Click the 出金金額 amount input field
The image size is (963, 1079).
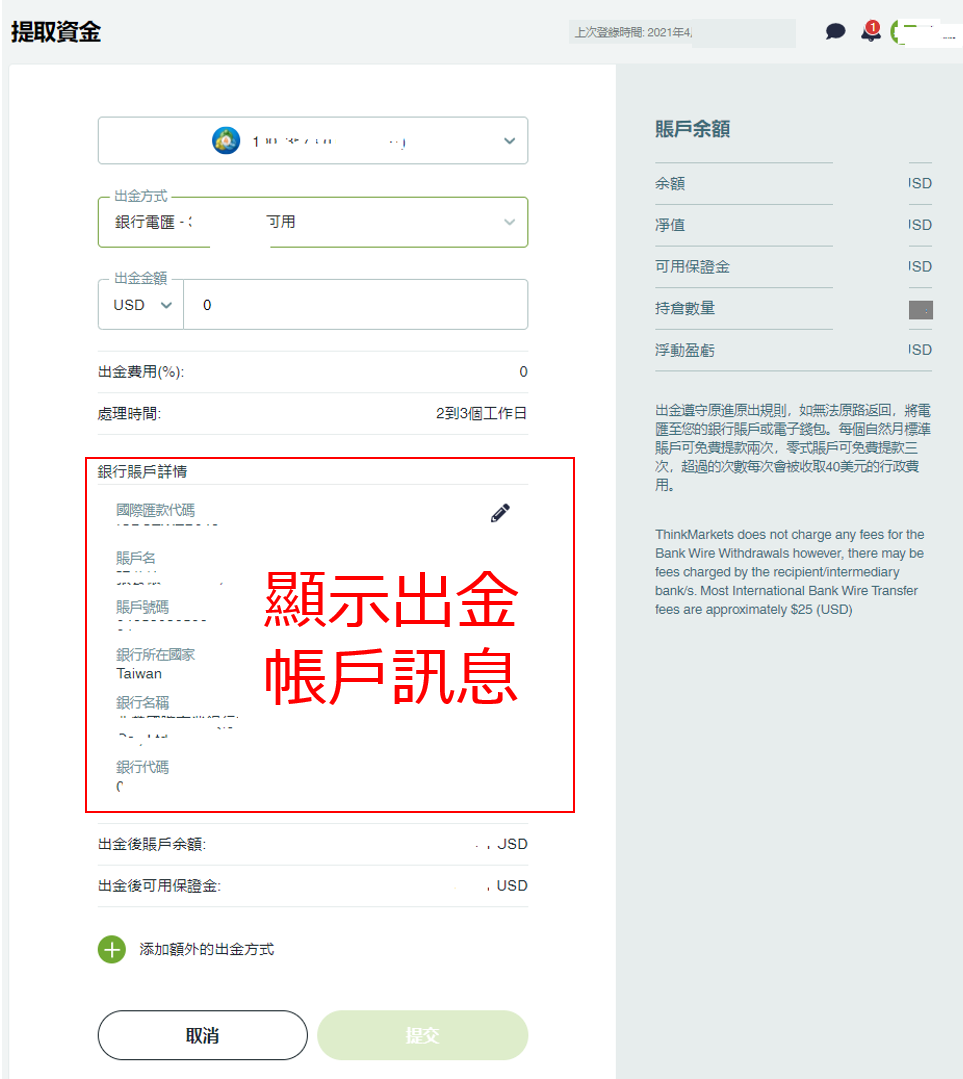(x=356, y=305)
